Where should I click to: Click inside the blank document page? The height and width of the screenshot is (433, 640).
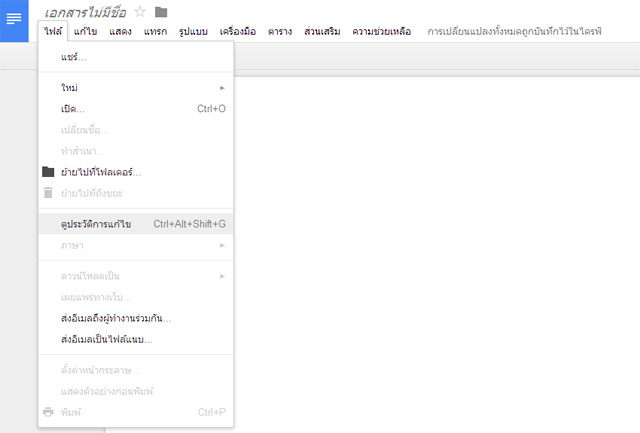(x=437, y=253)
